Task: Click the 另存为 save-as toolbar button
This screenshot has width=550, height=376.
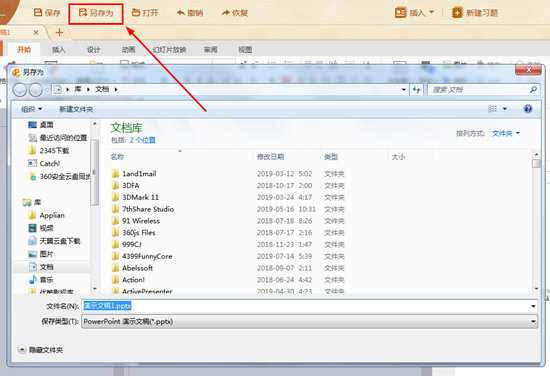Action: point(96,13)
